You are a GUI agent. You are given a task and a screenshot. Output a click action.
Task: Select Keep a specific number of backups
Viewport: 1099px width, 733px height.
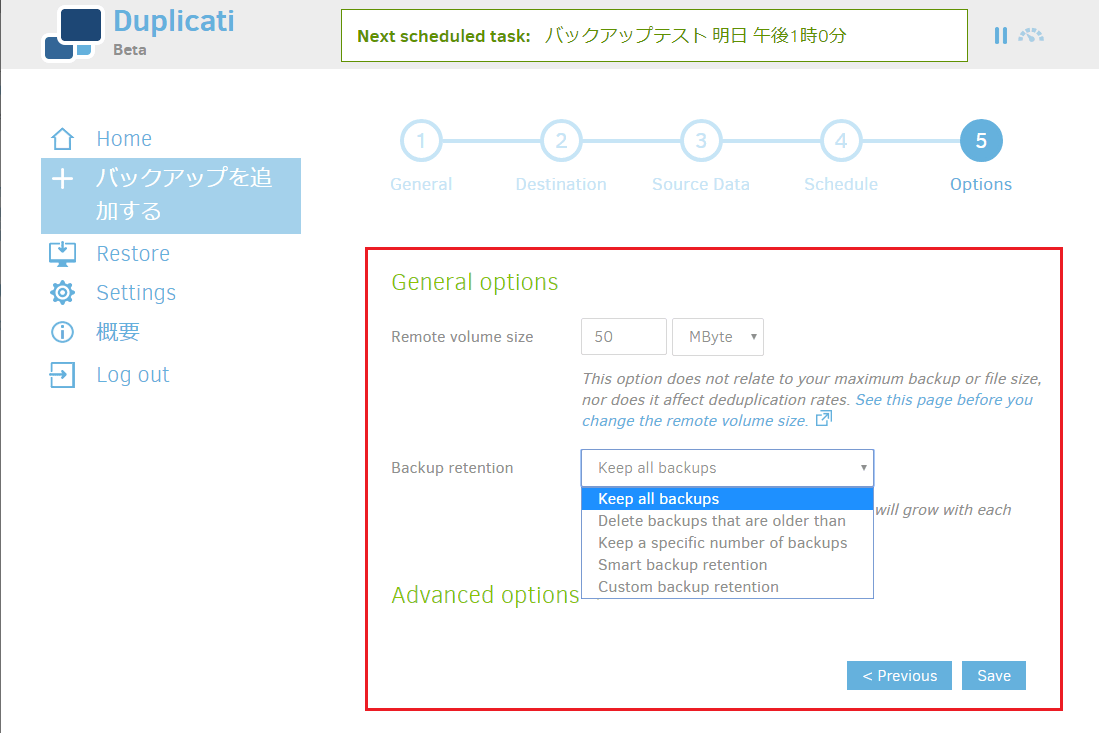click(728, 543)
